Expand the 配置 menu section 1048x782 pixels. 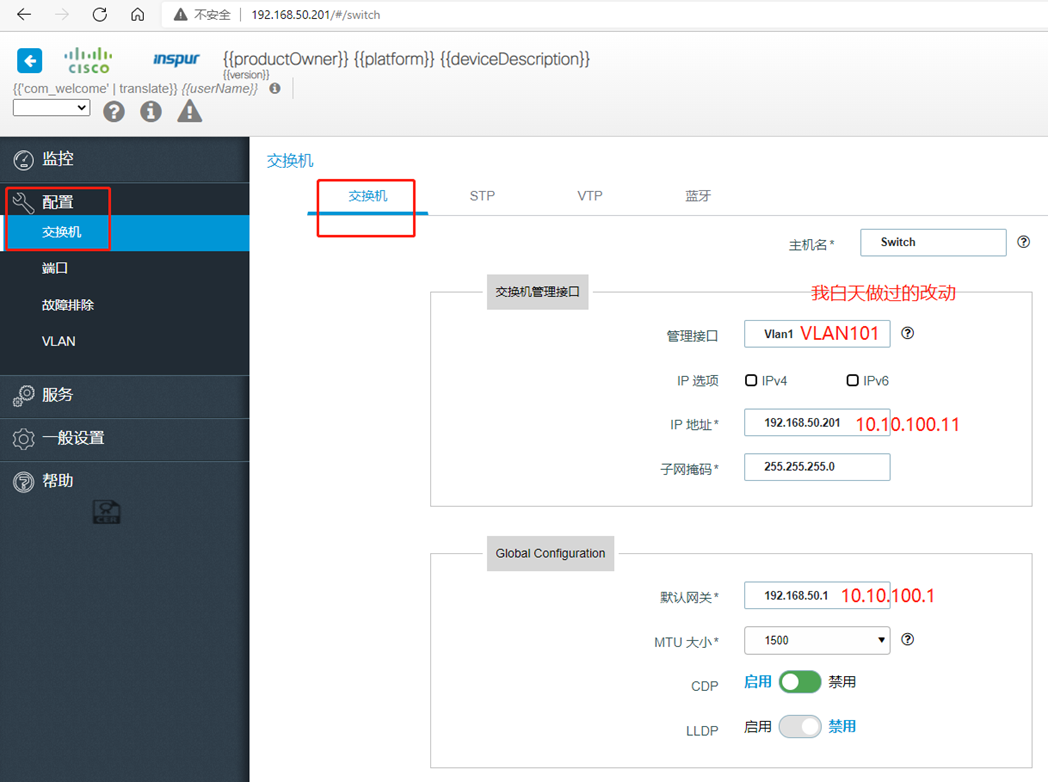pos(124,201)
